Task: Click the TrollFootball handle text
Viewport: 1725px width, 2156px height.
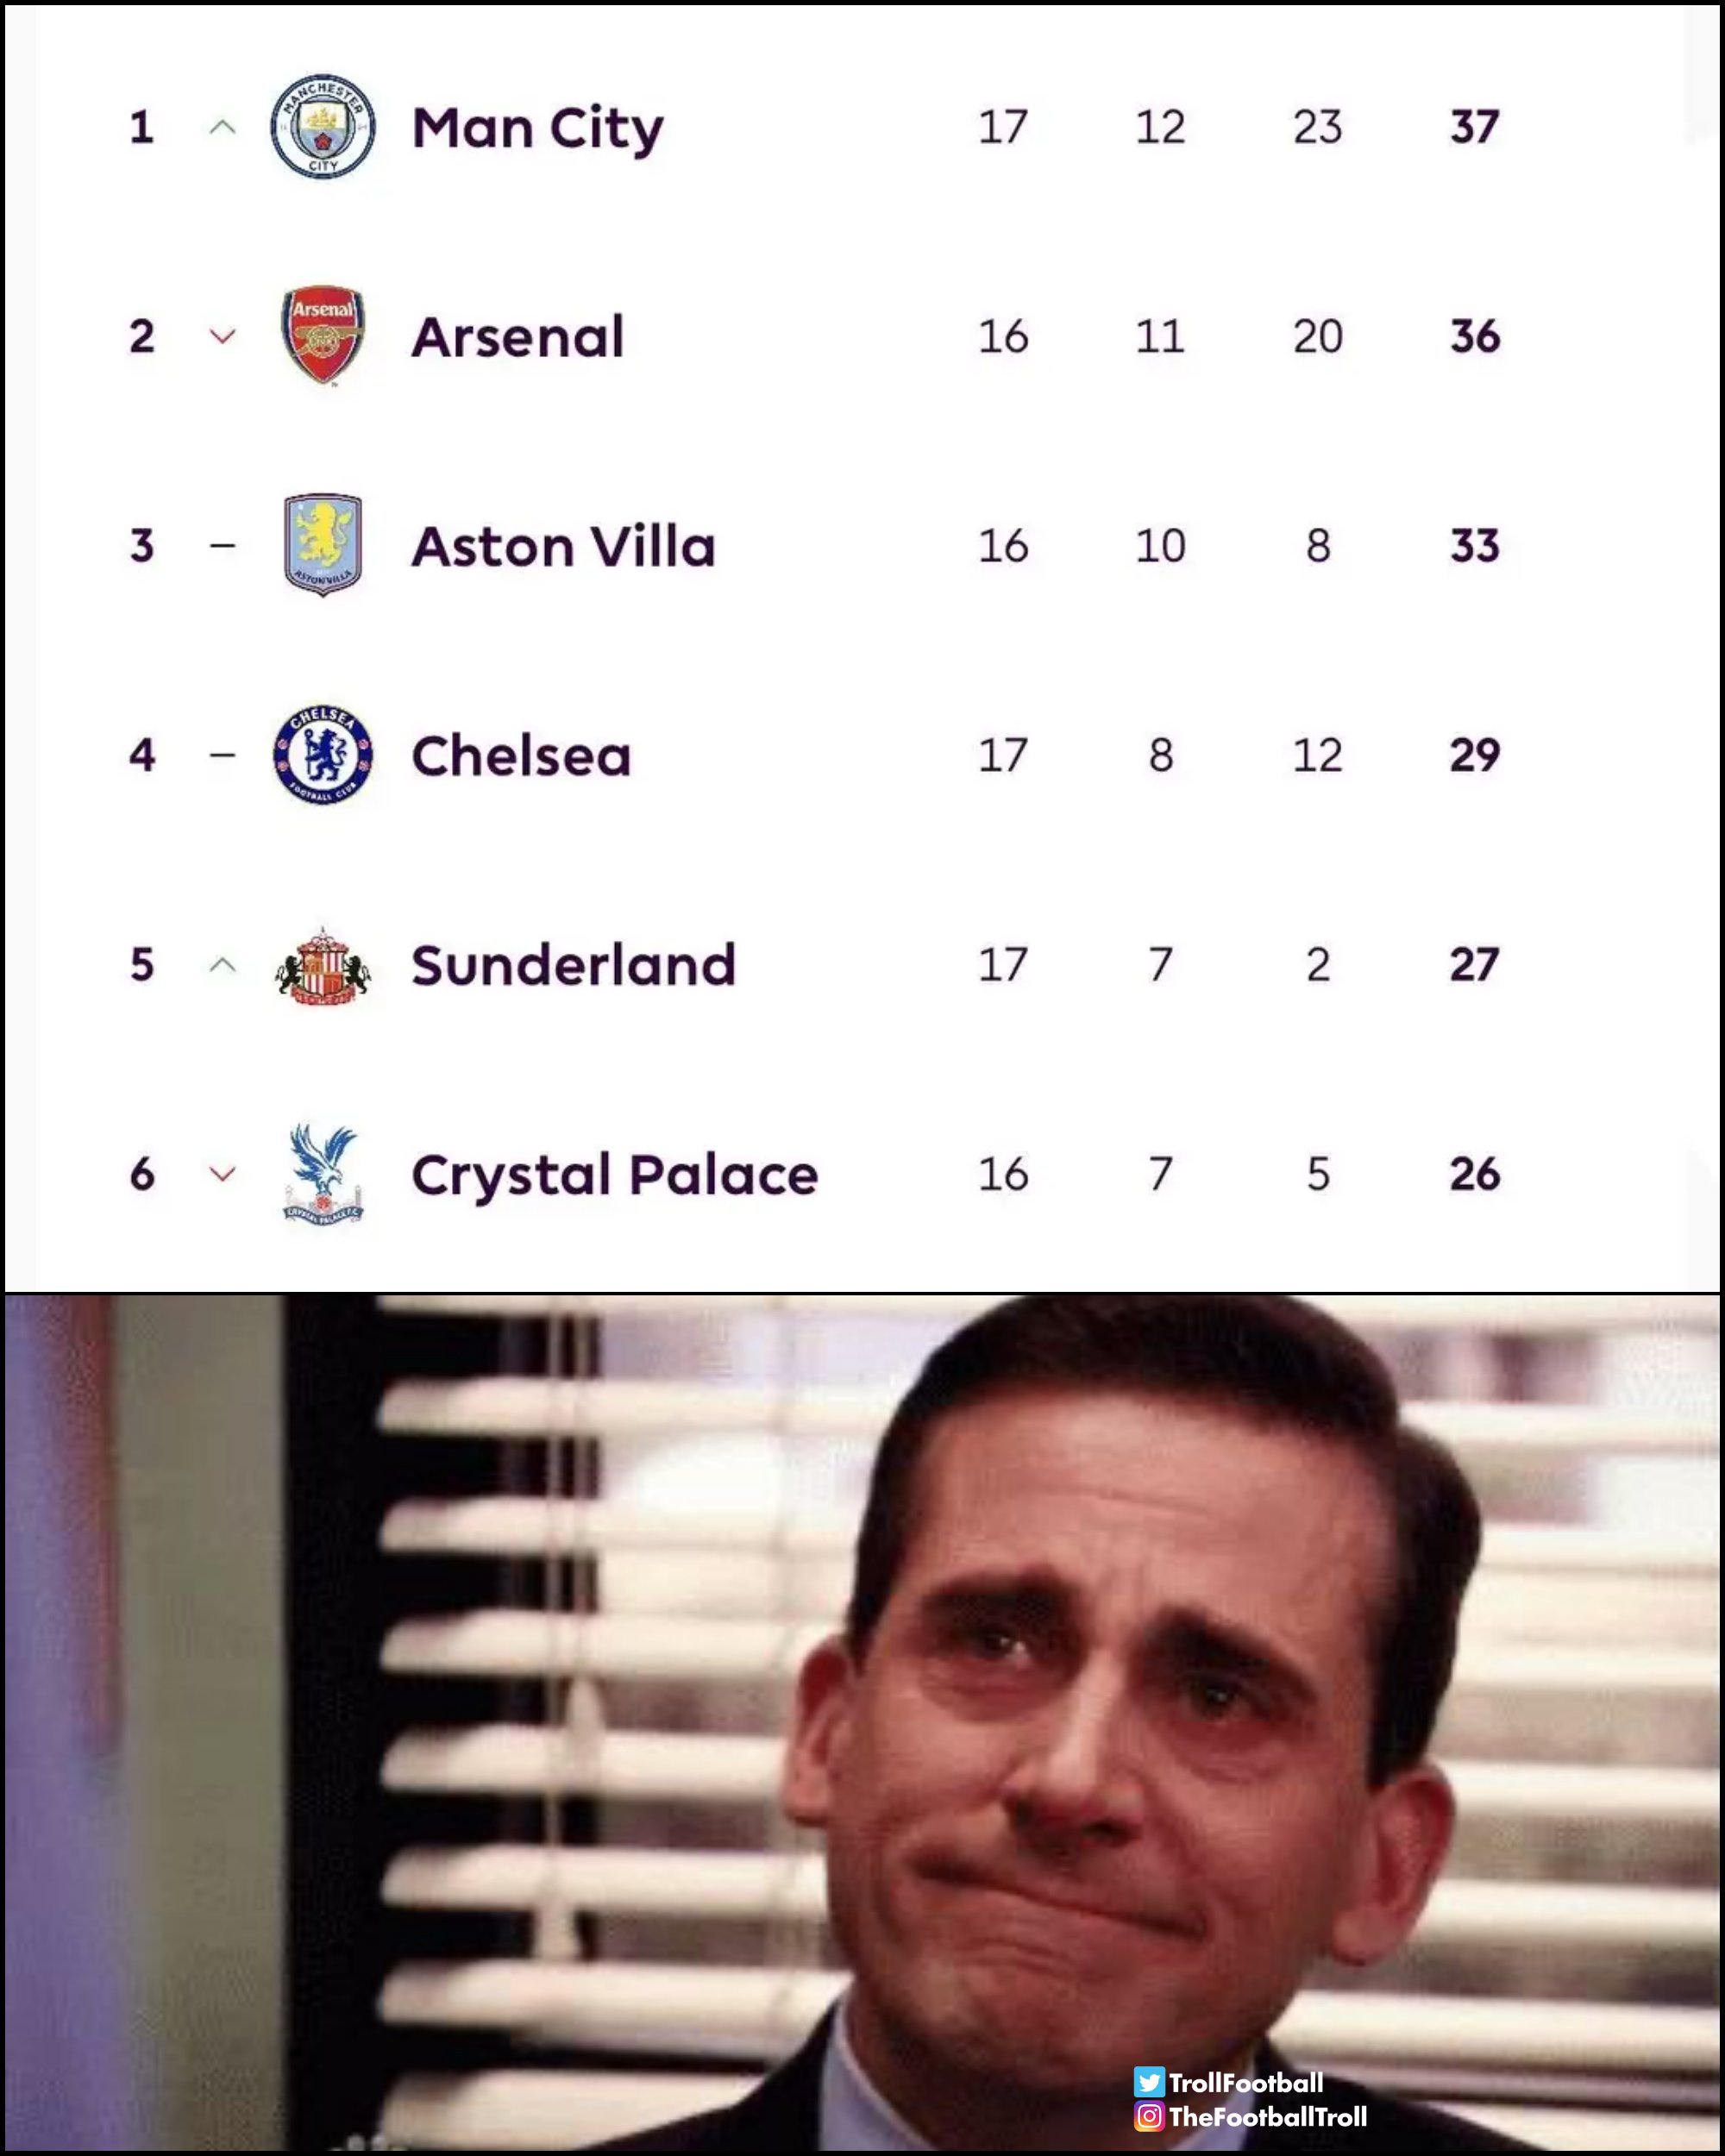Action: pyautogui.click(x=1245, y=2082)
